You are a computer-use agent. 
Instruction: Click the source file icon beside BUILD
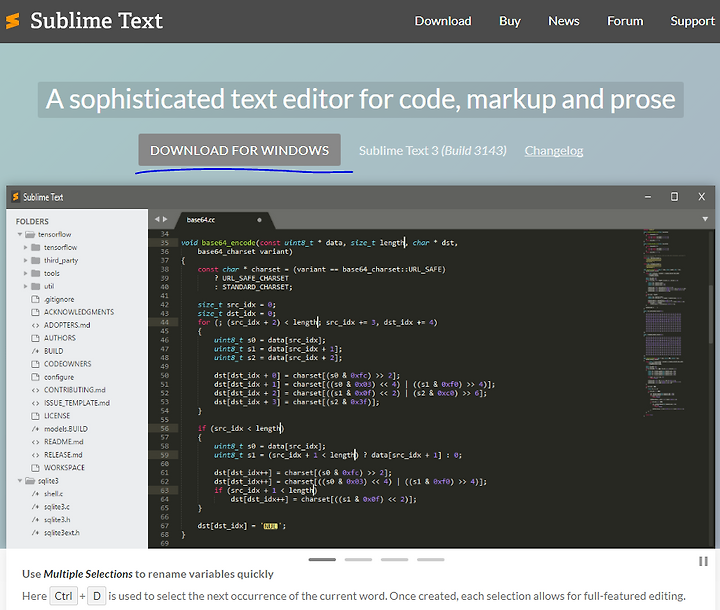pyautogui.click(x=35, y=351)
